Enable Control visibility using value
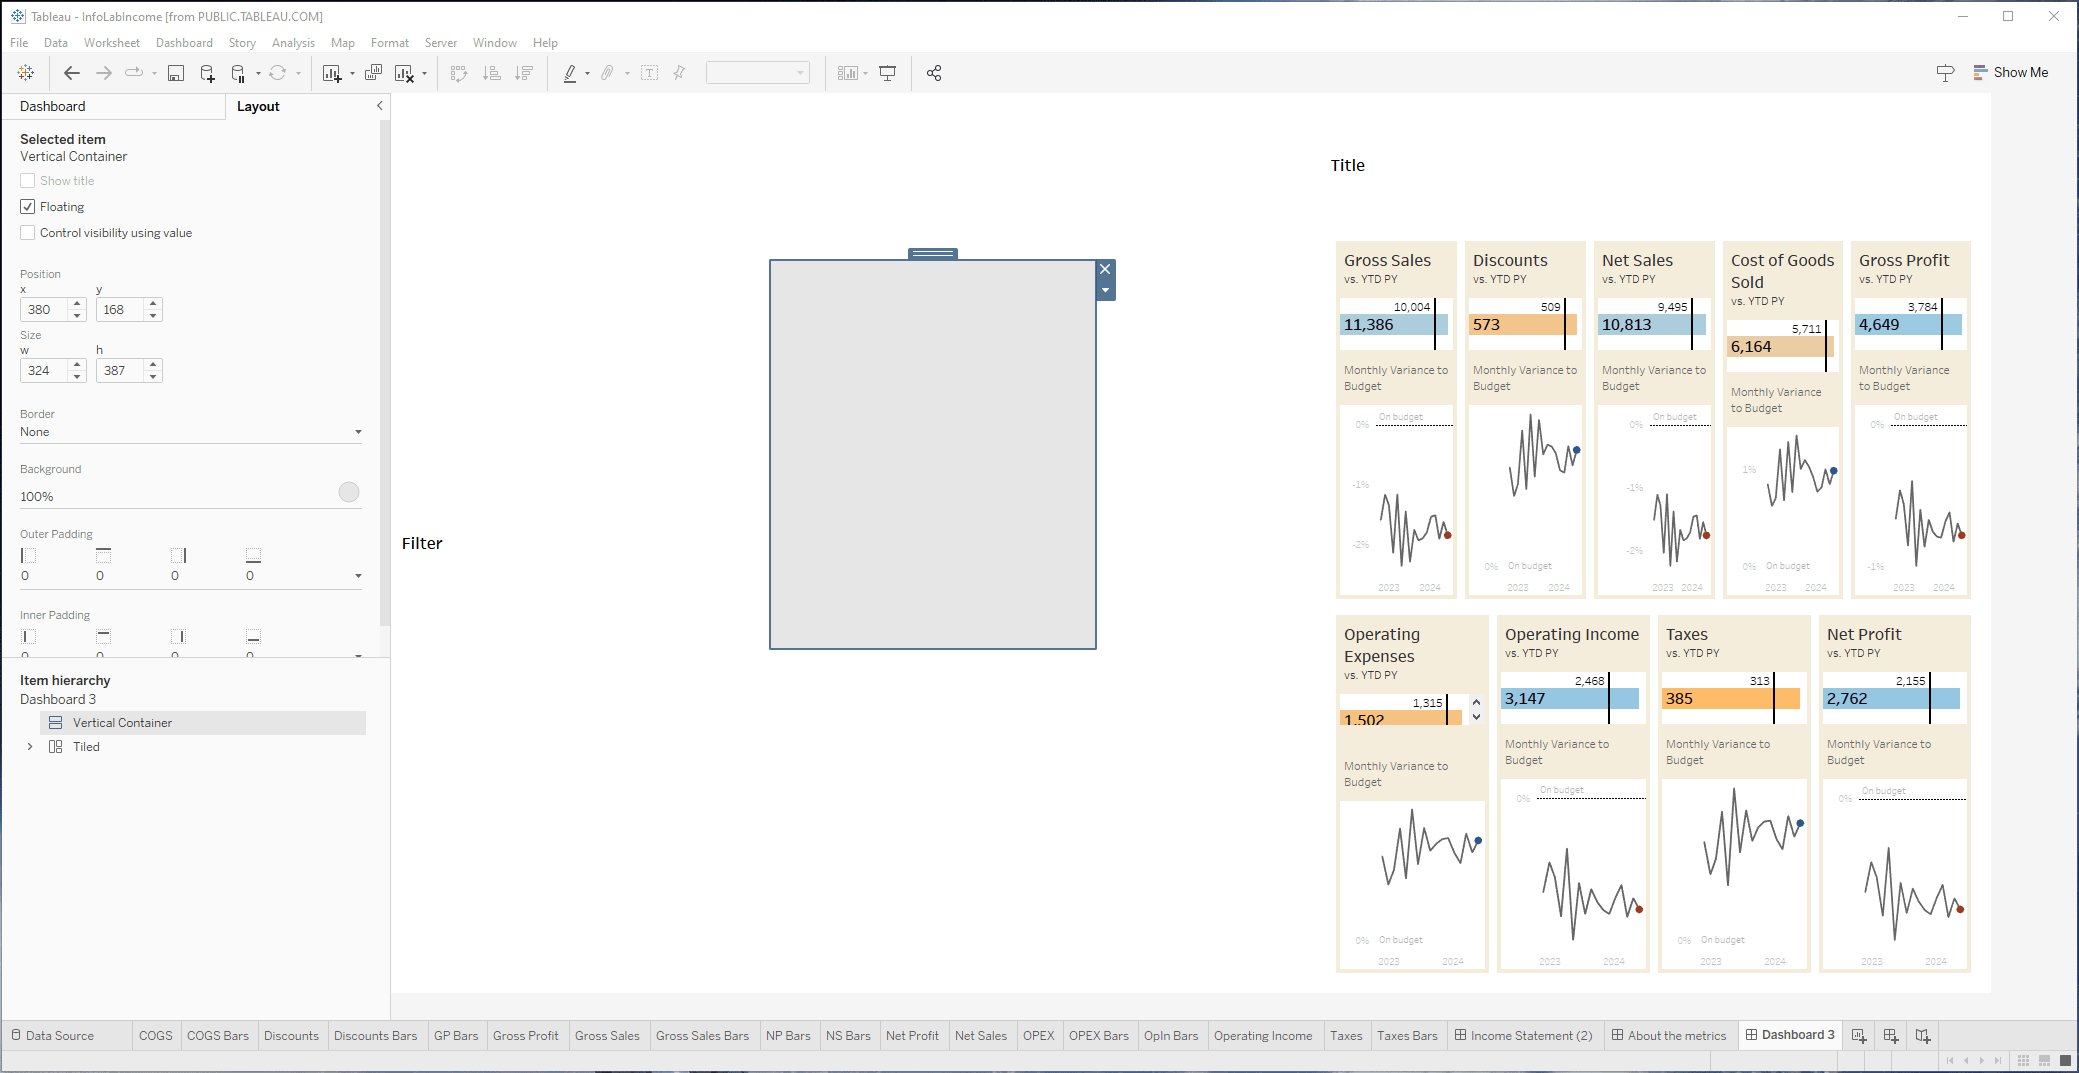The image size is (2079, 1073). point(28,233)
